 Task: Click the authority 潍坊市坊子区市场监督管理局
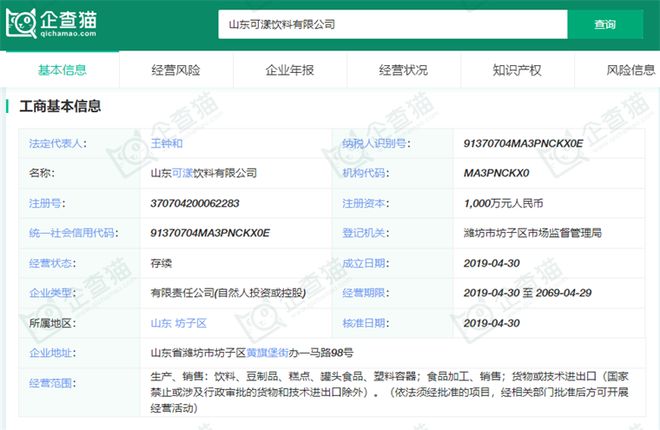point(532,233)
